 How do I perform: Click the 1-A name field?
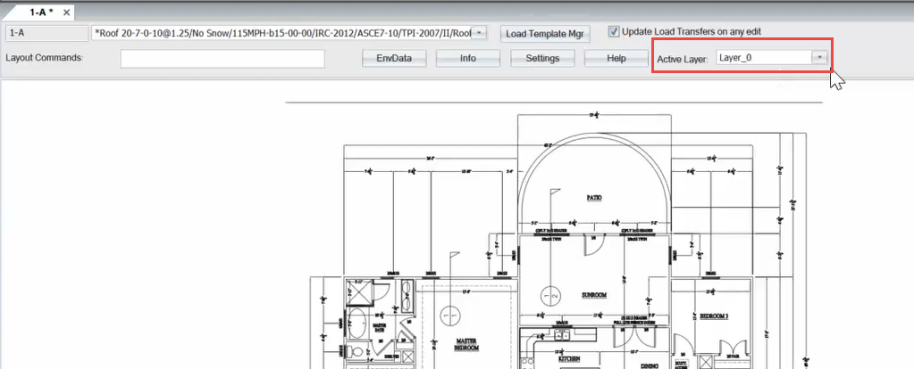(x=47, y=33)
